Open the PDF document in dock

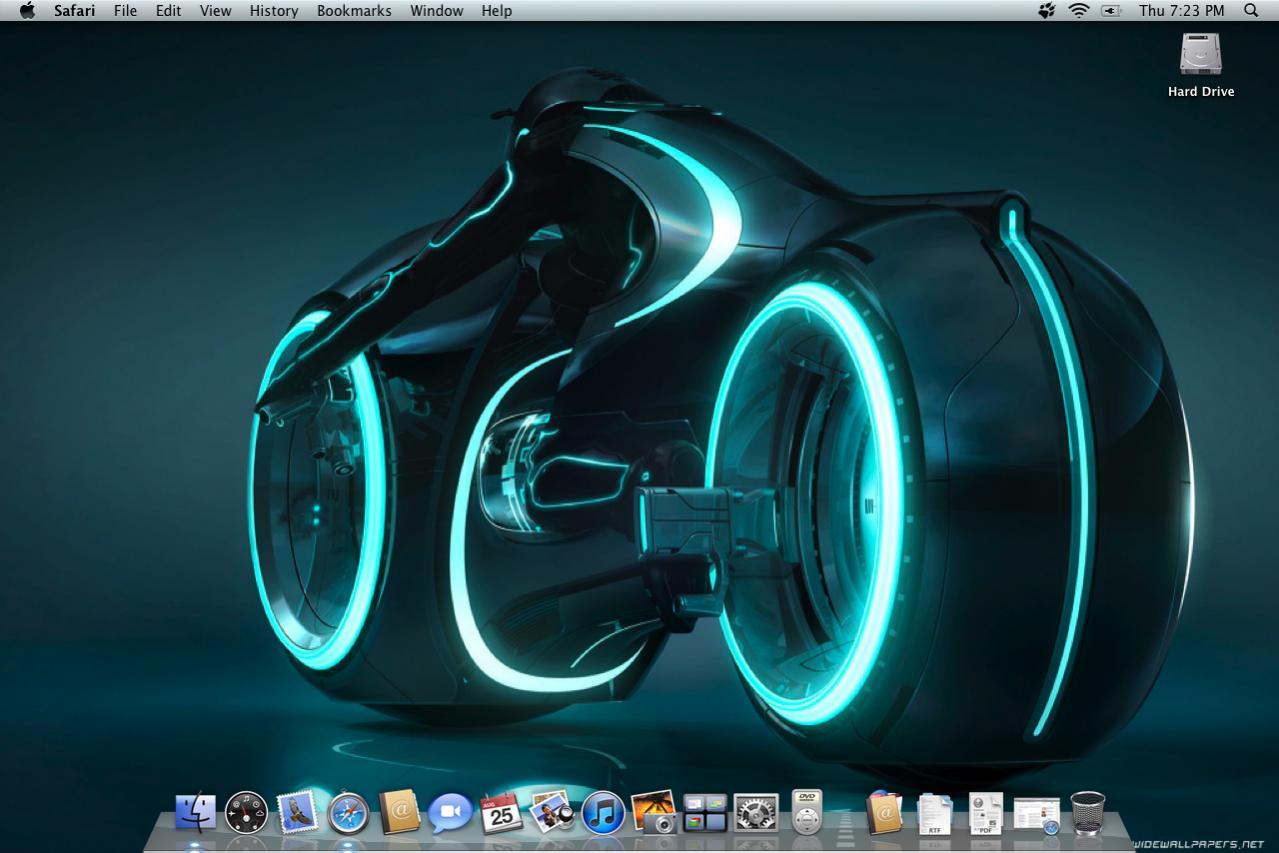tap(985, 813)
